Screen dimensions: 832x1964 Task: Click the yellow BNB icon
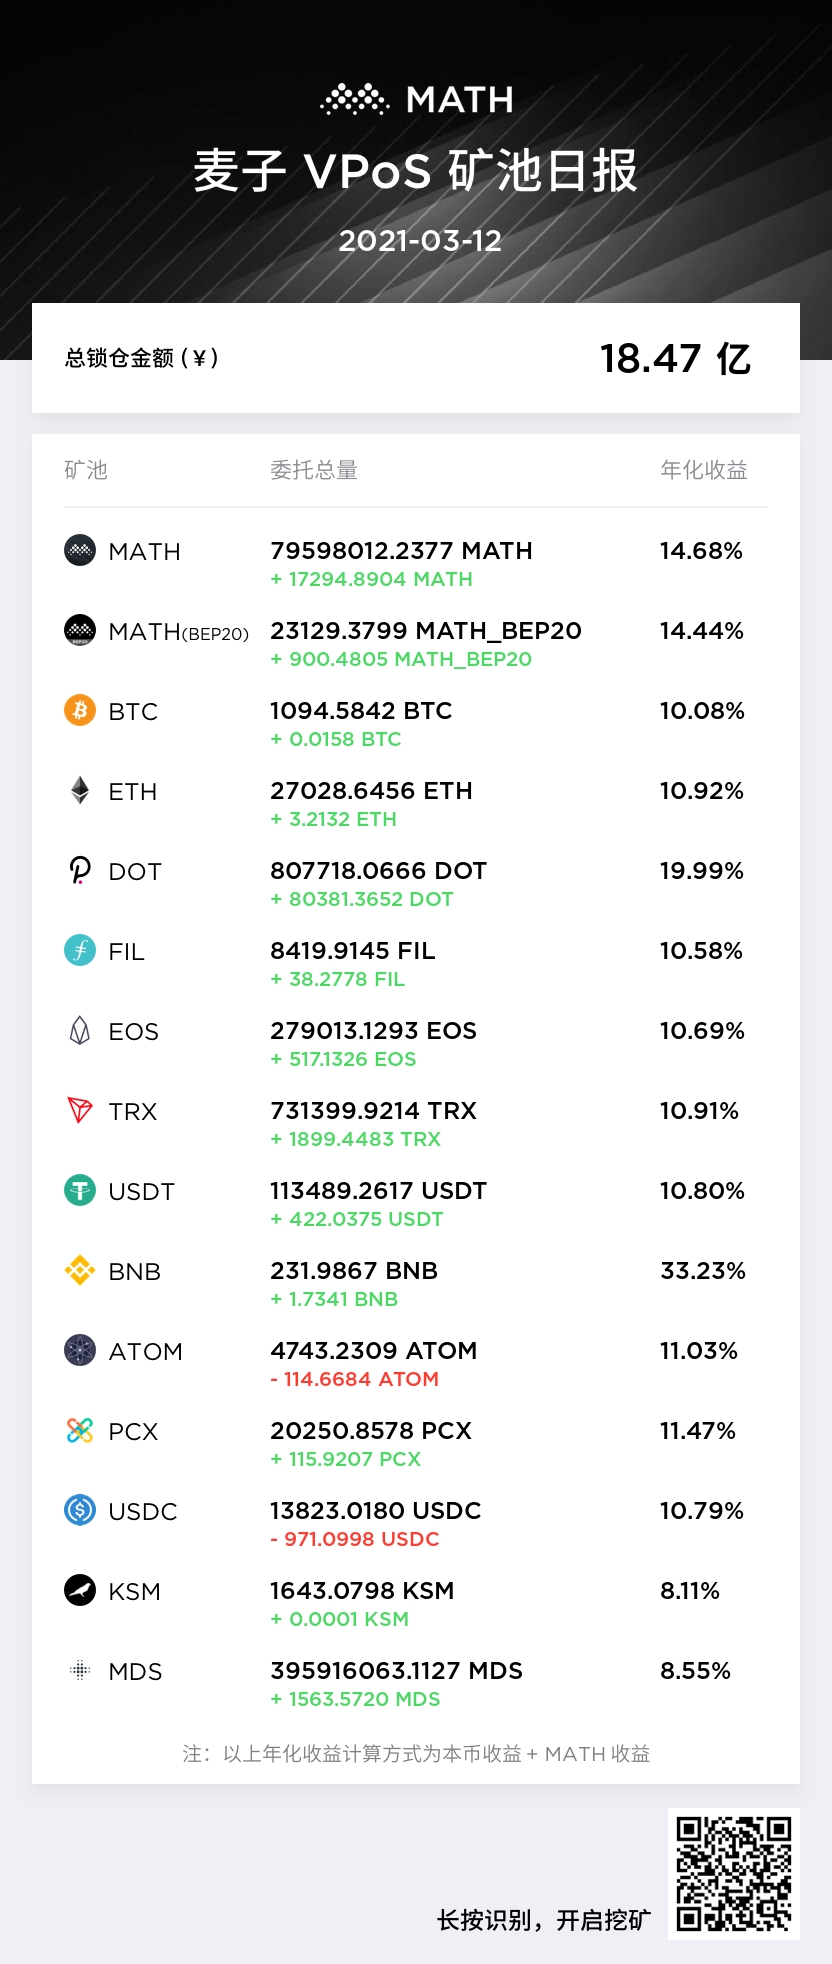coord(80,1270)
